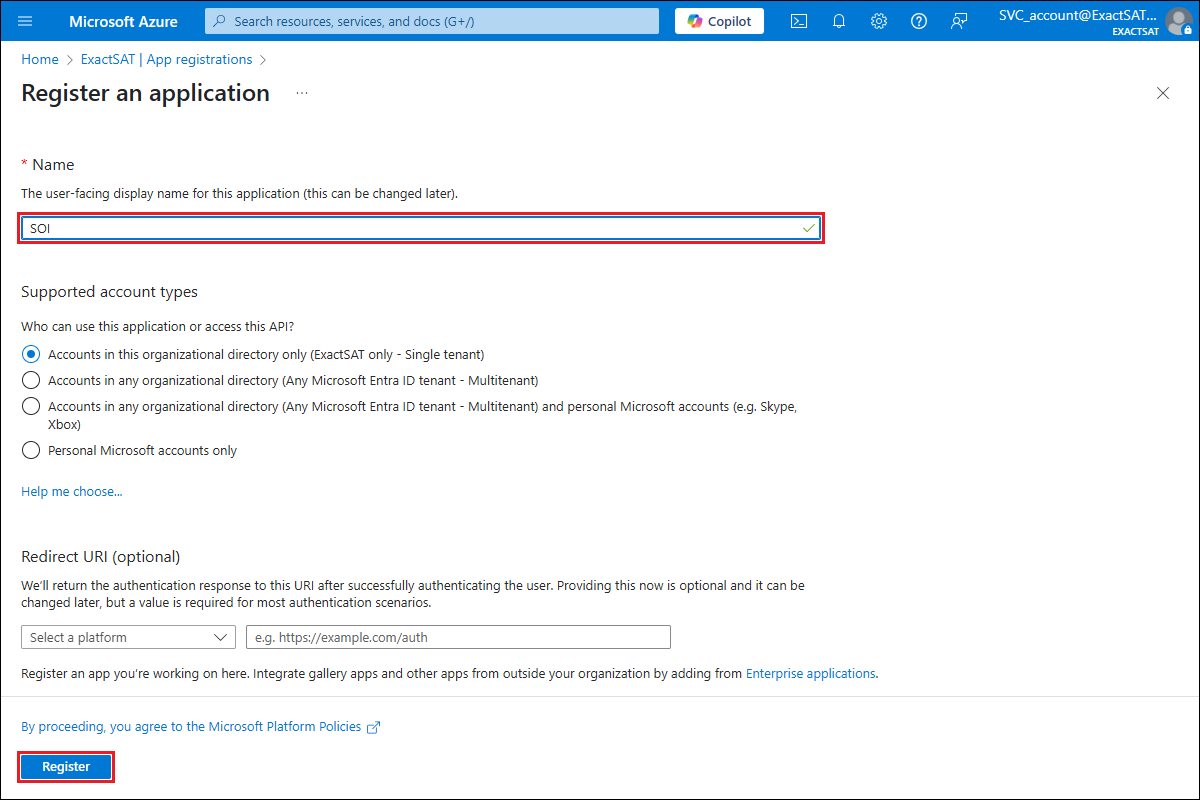1200x800 pixels.
Task: Click the ellipsis next to Register an application
Action: tap(302, 93)
